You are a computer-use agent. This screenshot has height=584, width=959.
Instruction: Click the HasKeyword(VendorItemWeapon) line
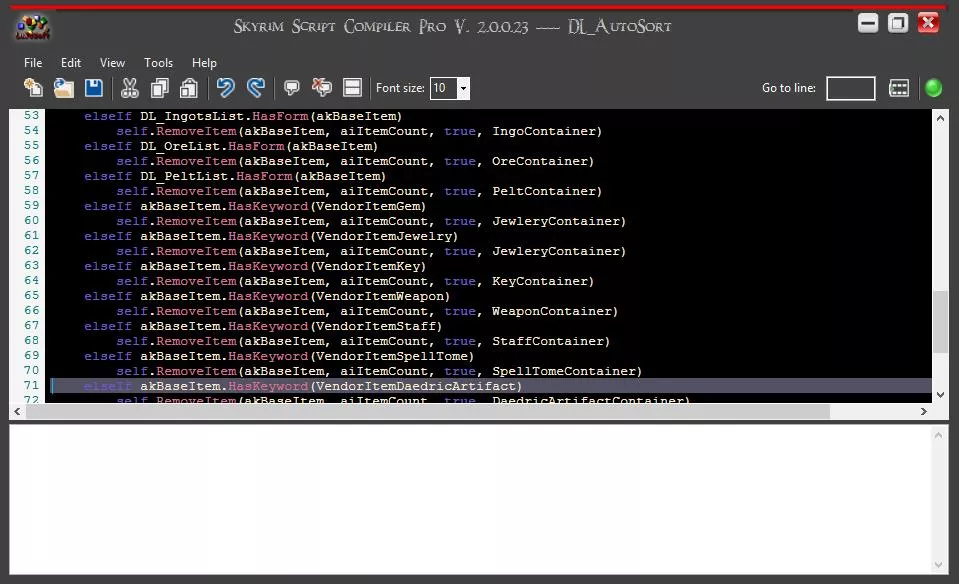pos(267,296)
